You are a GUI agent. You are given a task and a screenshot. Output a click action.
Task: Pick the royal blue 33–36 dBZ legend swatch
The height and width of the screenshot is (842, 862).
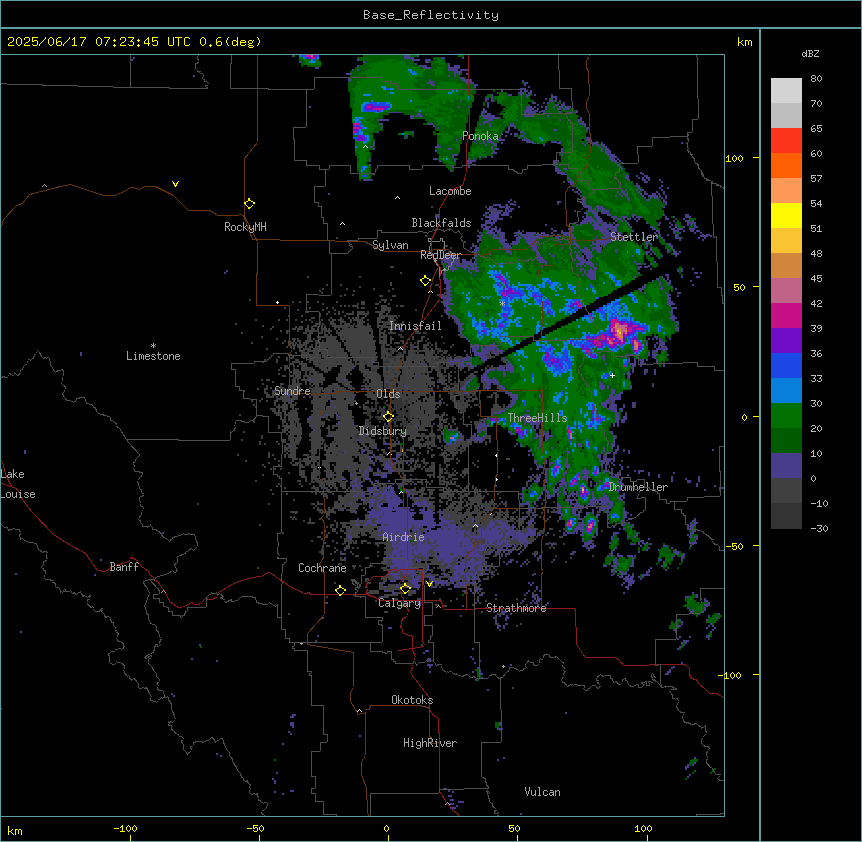pyautogui.click(x=786, y=365)
